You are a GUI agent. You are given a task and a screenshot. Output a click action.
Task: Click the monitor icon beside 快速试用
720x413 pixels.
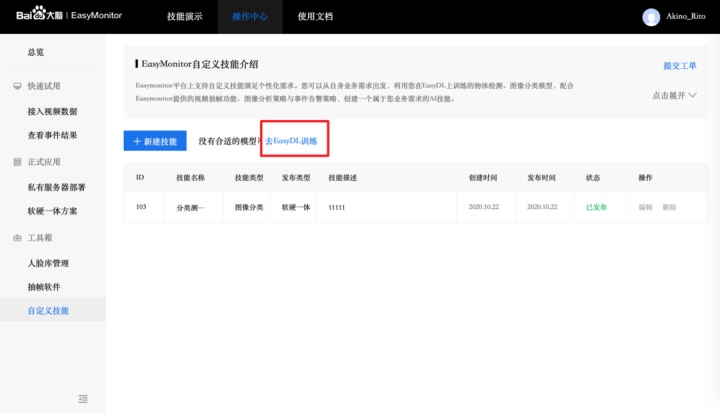[x=17, y=86]
